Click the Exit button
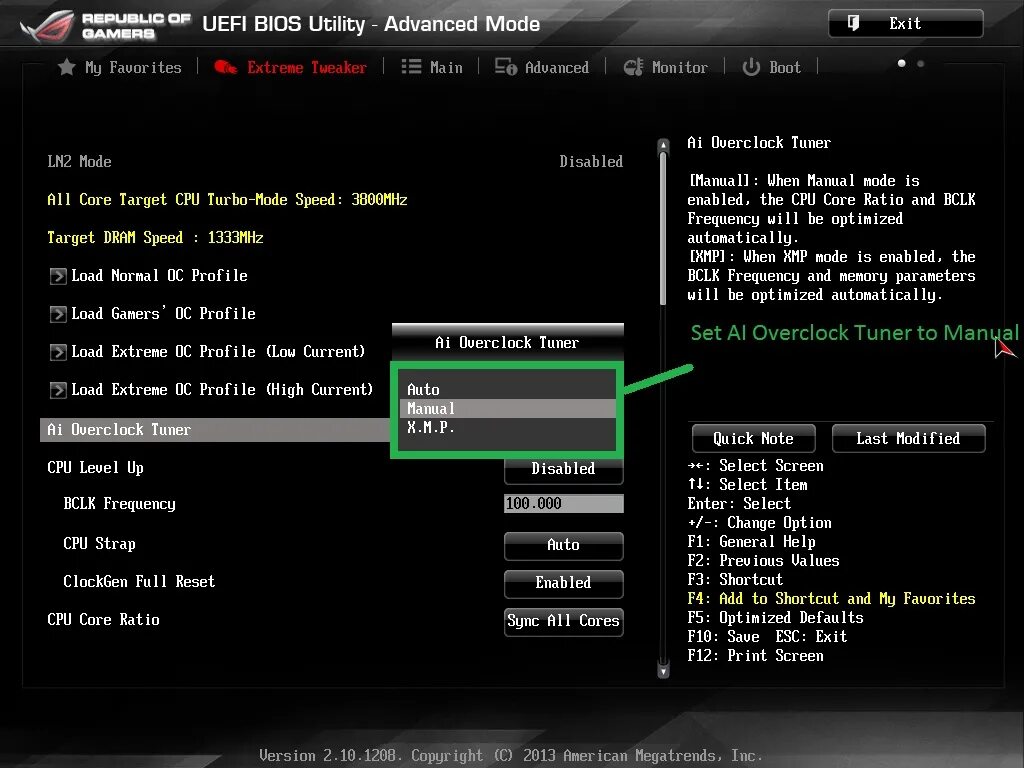Viewport: 1024px width, 768px height. coord(905,24)
